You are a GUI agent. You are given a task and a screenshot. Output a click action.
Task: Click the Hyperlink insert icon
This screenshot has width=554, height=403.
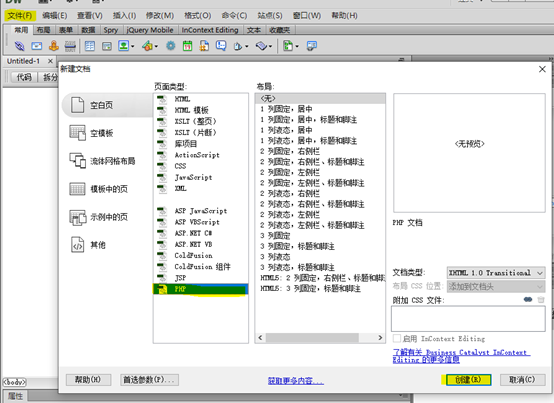coord(19,46)
